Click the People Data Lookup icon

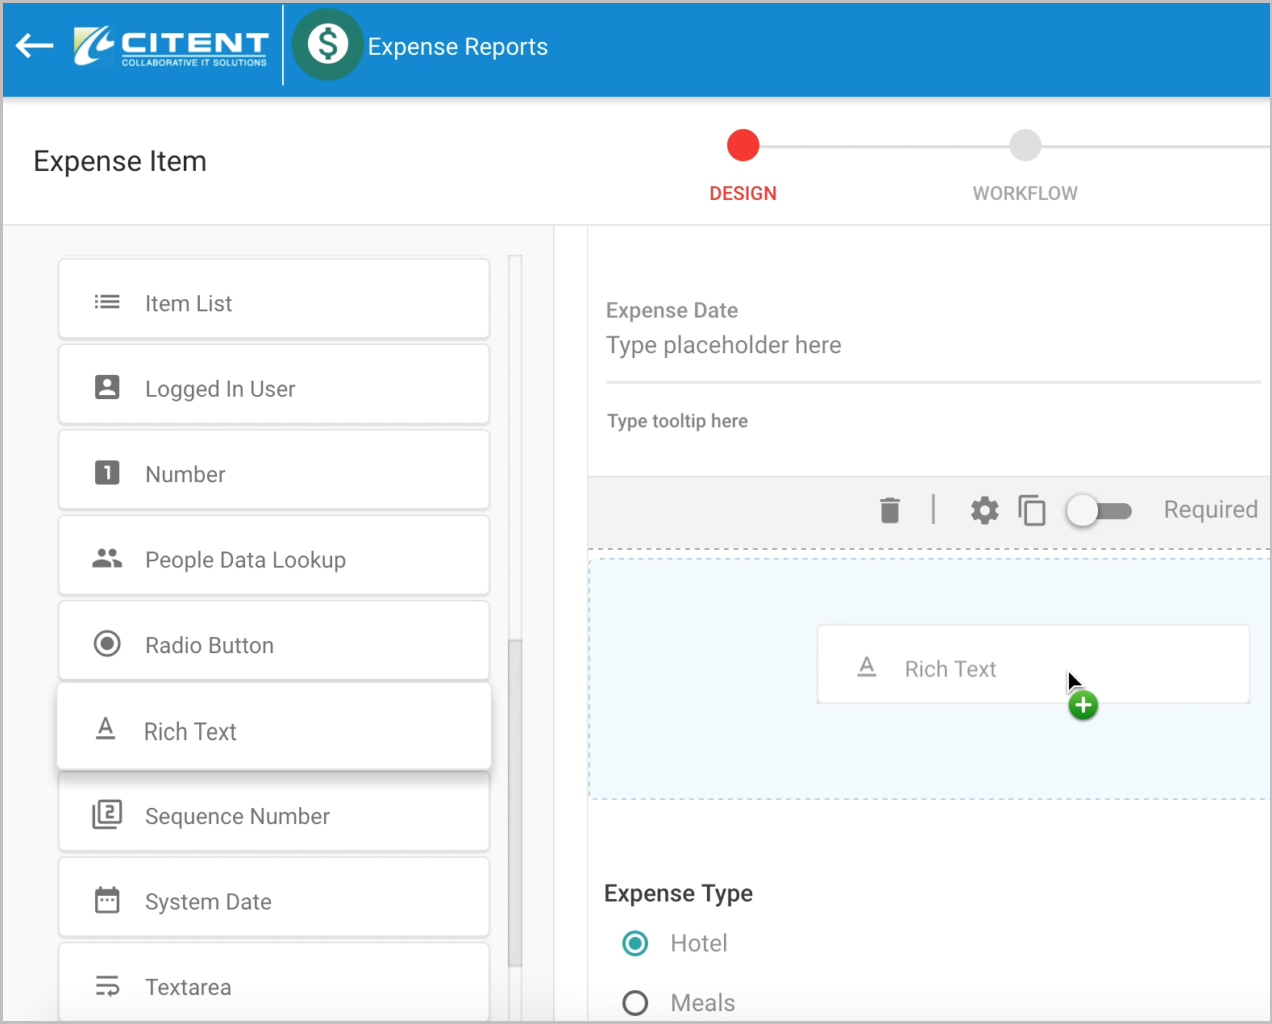[x=107, y=558]
